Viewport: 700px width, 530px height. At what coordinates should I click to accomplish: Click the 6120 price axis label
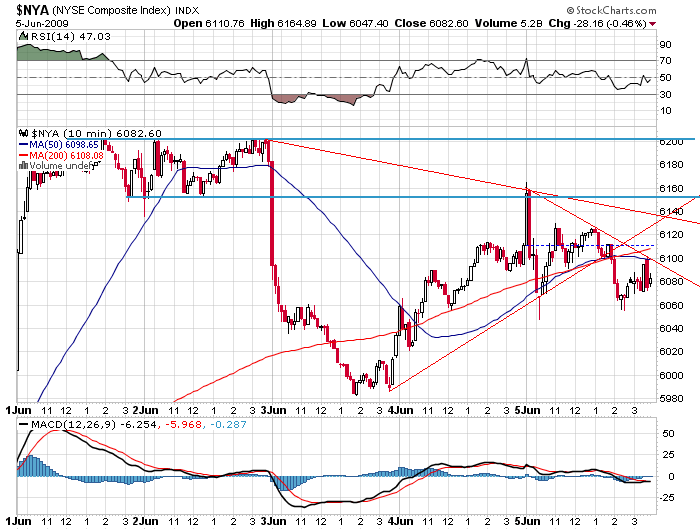pos(671,234)
